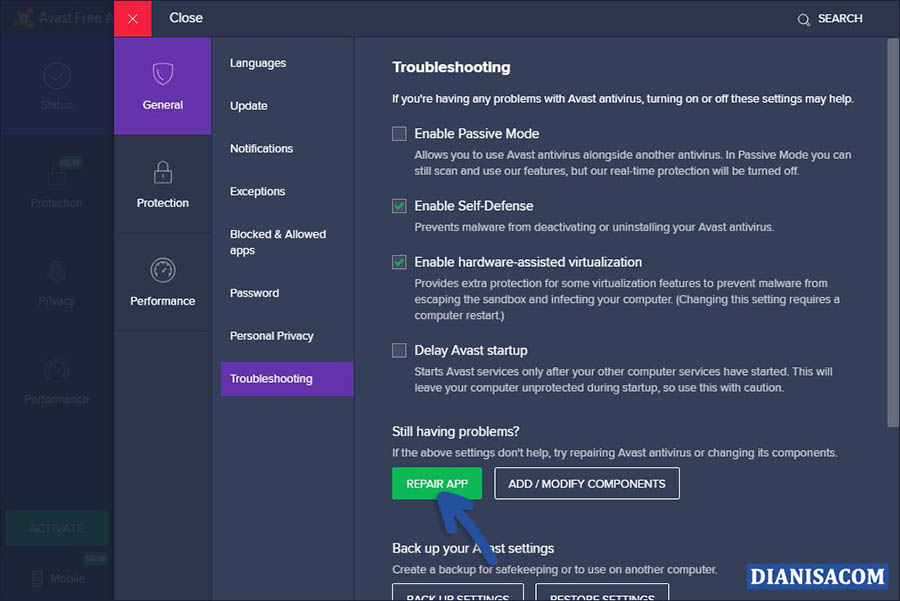This screenshot has height=601, width=900.
Task: Open Blocked & Allowed apps section
Action: tap(277, 242)
